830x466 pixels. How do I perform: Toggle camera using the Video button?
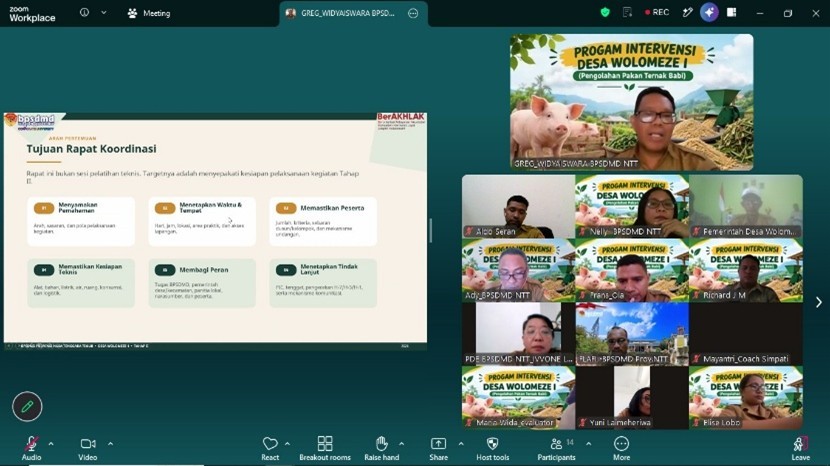click(x=88, y=448)
